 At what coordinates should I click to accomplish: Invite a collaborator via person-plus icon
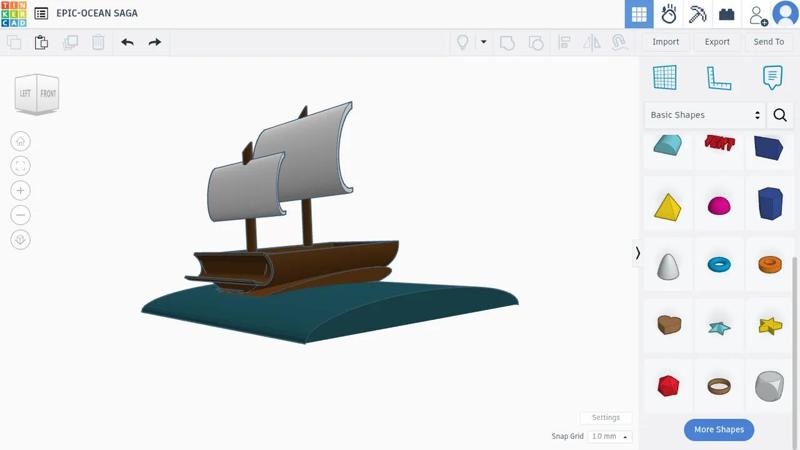click(758, 15)
